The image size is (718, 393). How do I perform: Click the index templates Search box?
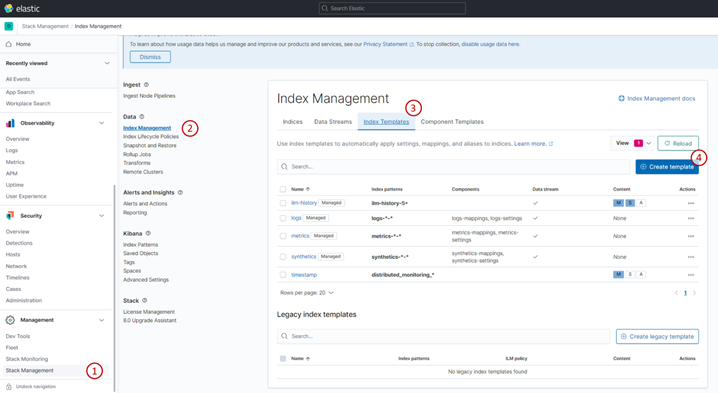click(453, 167)
